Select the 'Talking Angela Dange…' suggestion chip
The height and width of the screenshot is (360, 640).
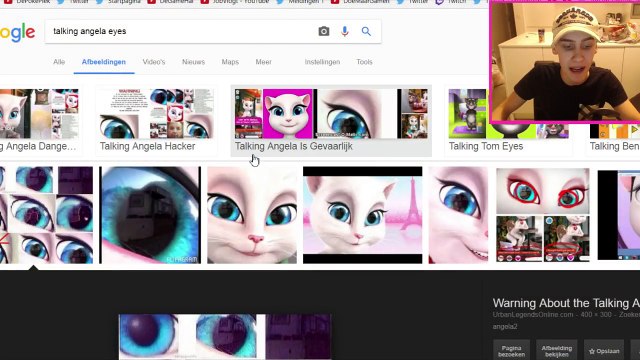point(40,121)
